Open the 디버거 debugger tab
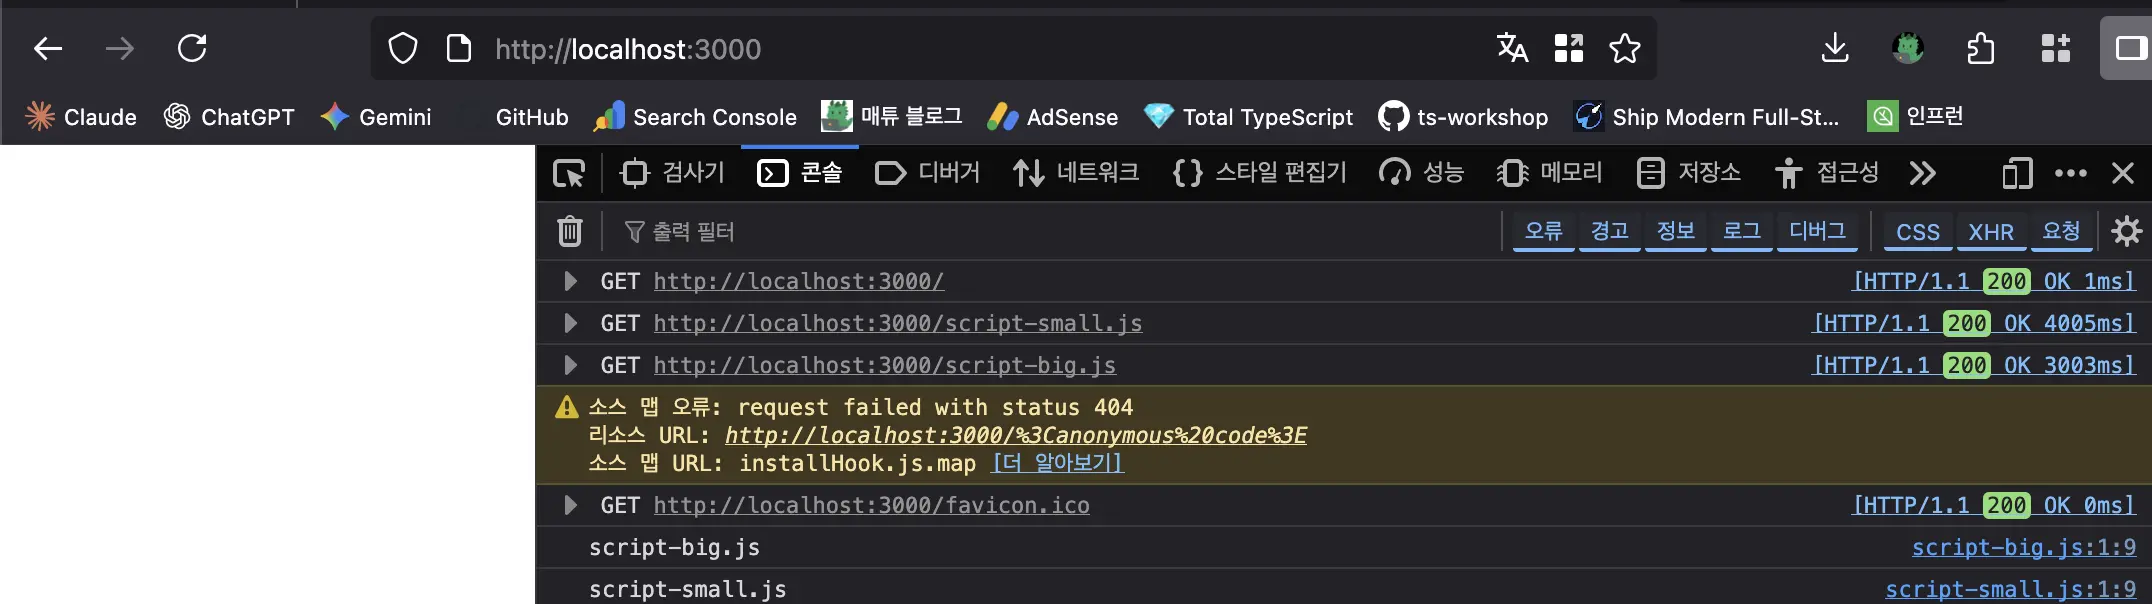Screen dimensions: 2152x604 [x=927, y=173]
